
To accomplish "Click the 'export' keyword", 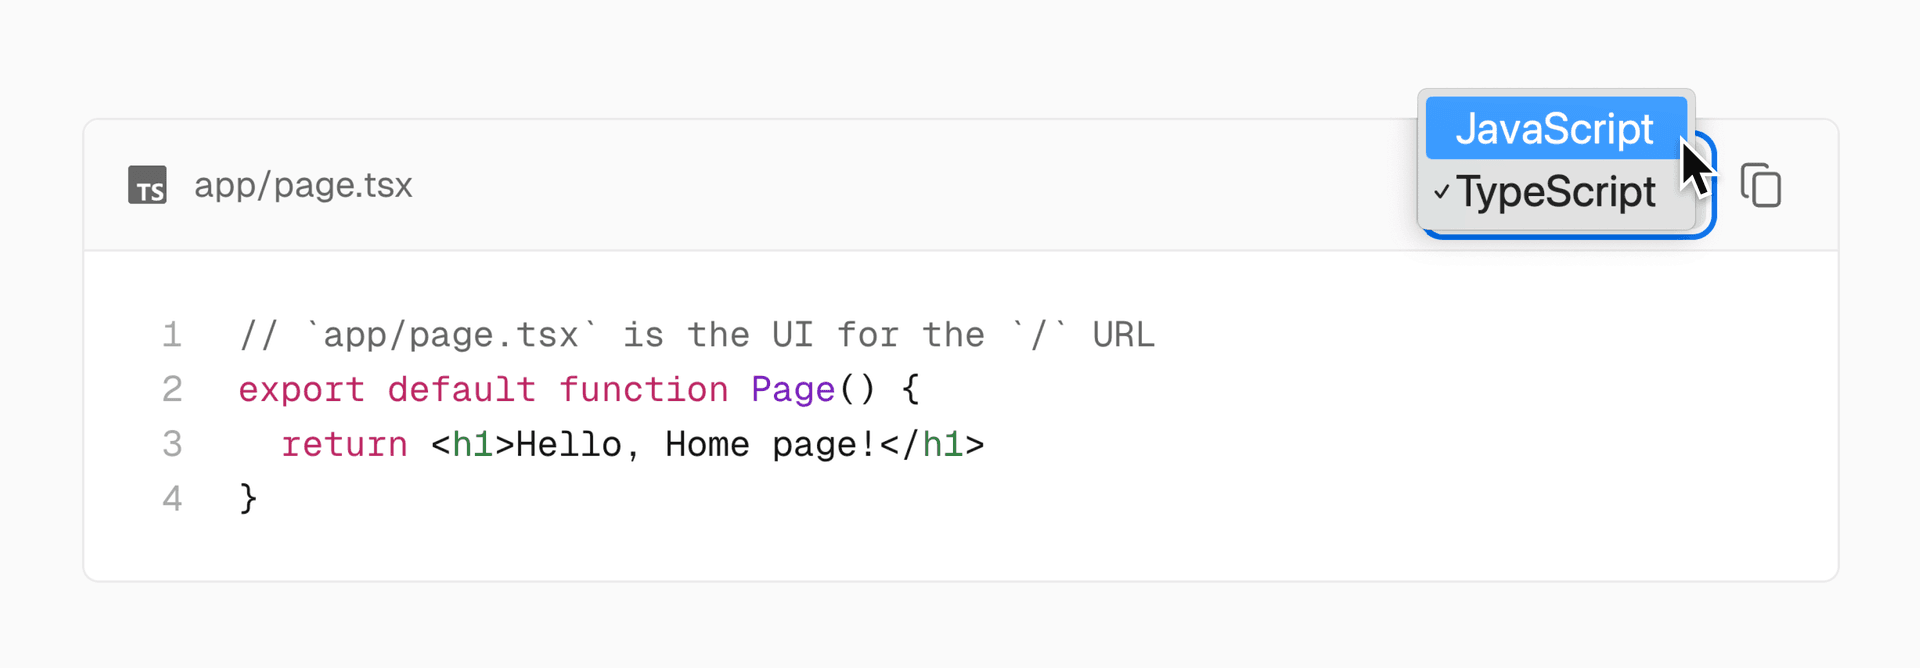I will (x=301, y=389).
